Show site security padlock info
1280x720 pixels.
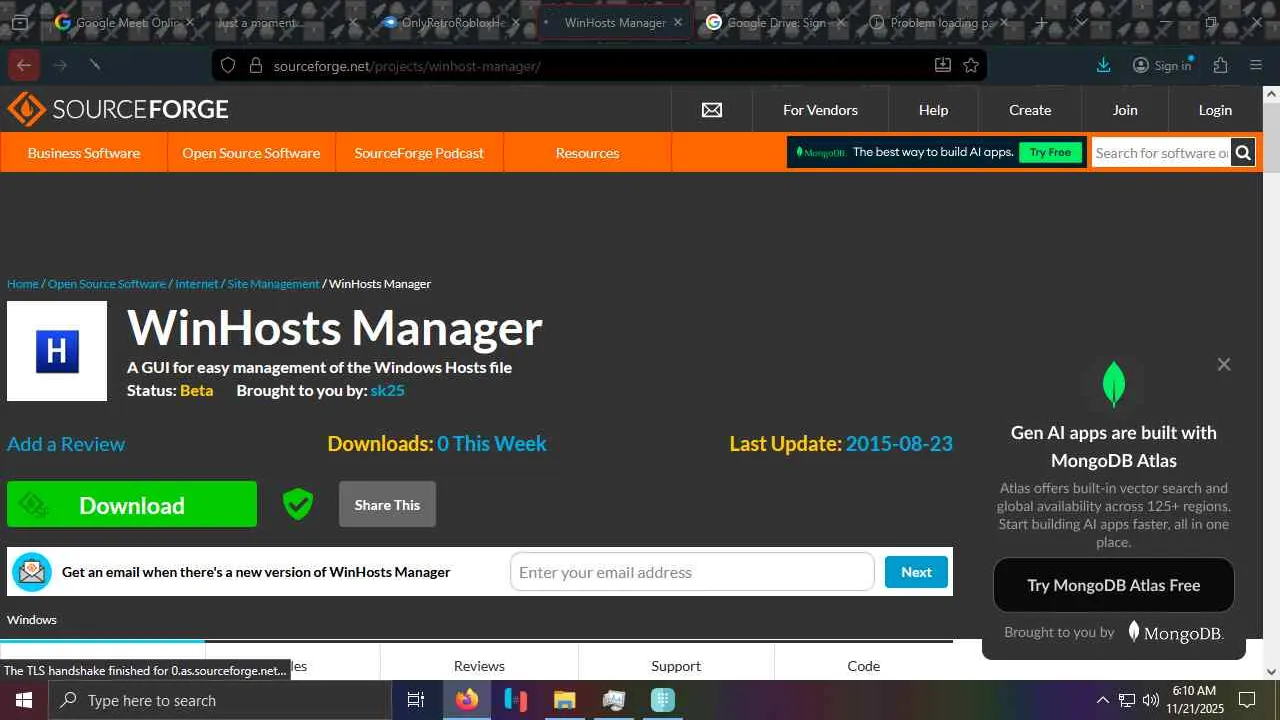255,65
